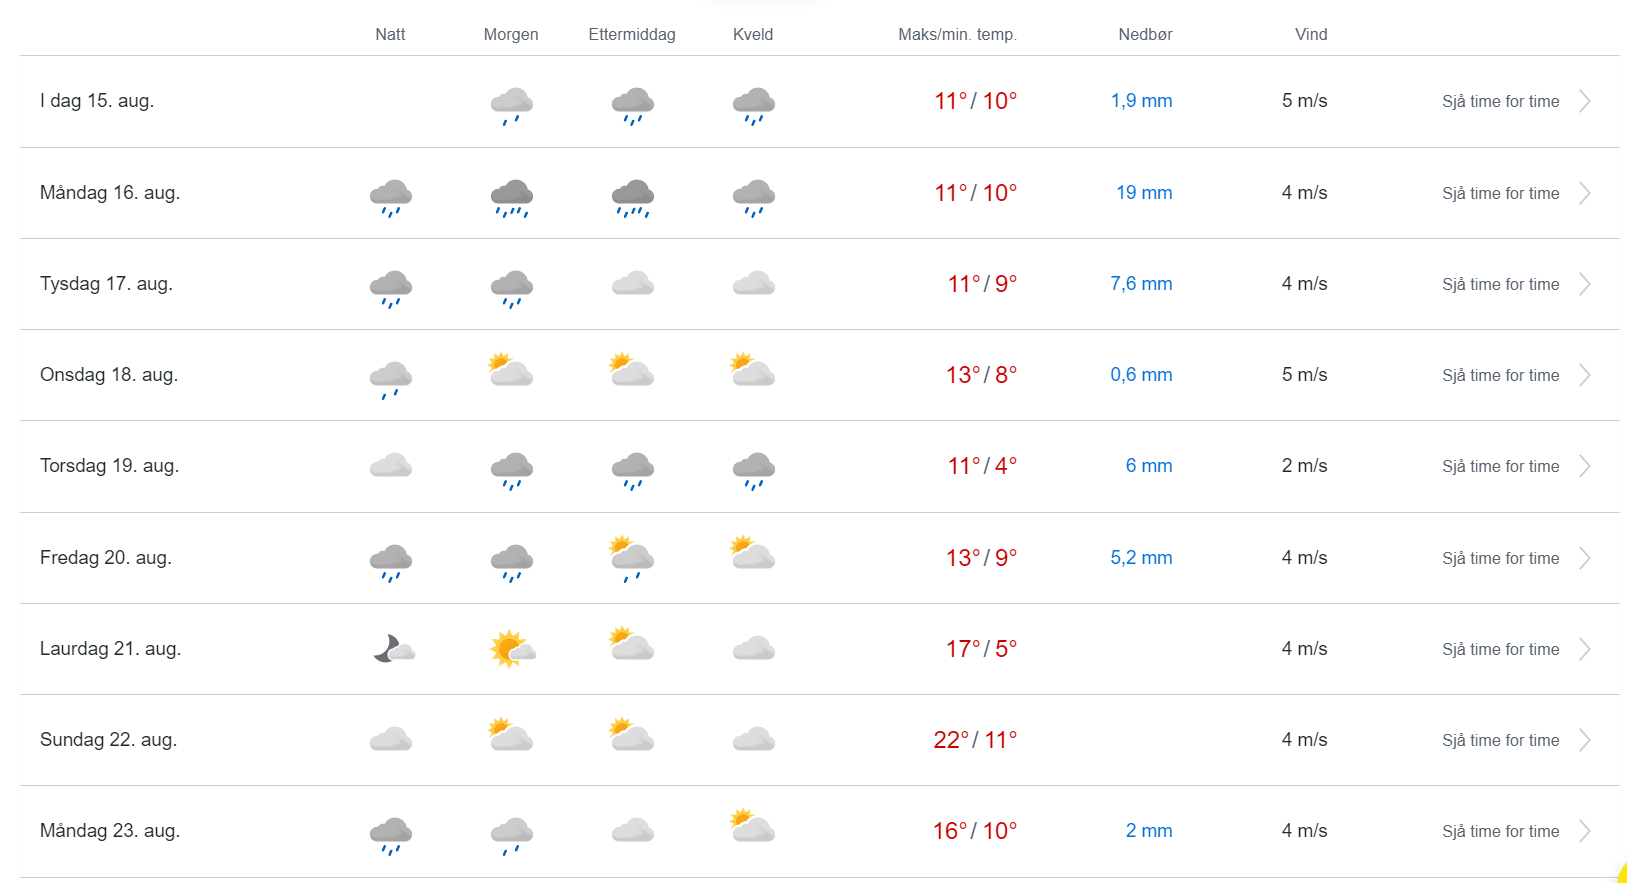Click Wednesday 18 Aug. evening partly cloudy icon
The width and height of the screenshot is (1627, 883).
(x=753, y=370)
